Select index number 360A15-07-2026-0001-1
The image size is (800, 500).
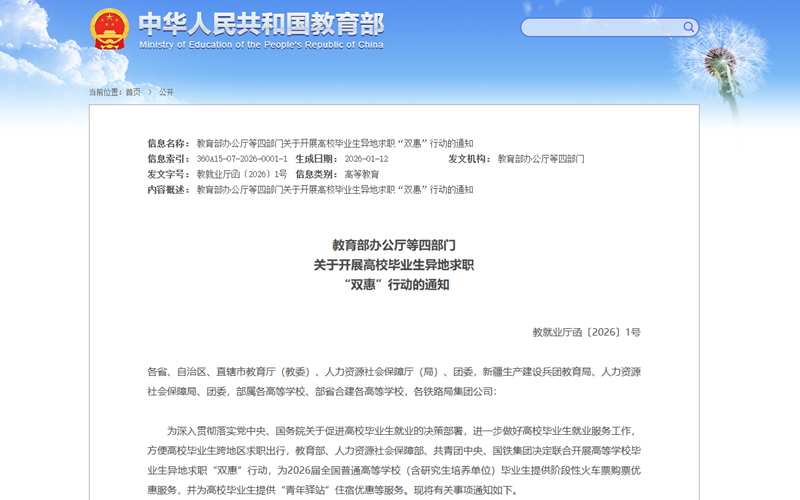pyautogui.click(x=241, y=159)
